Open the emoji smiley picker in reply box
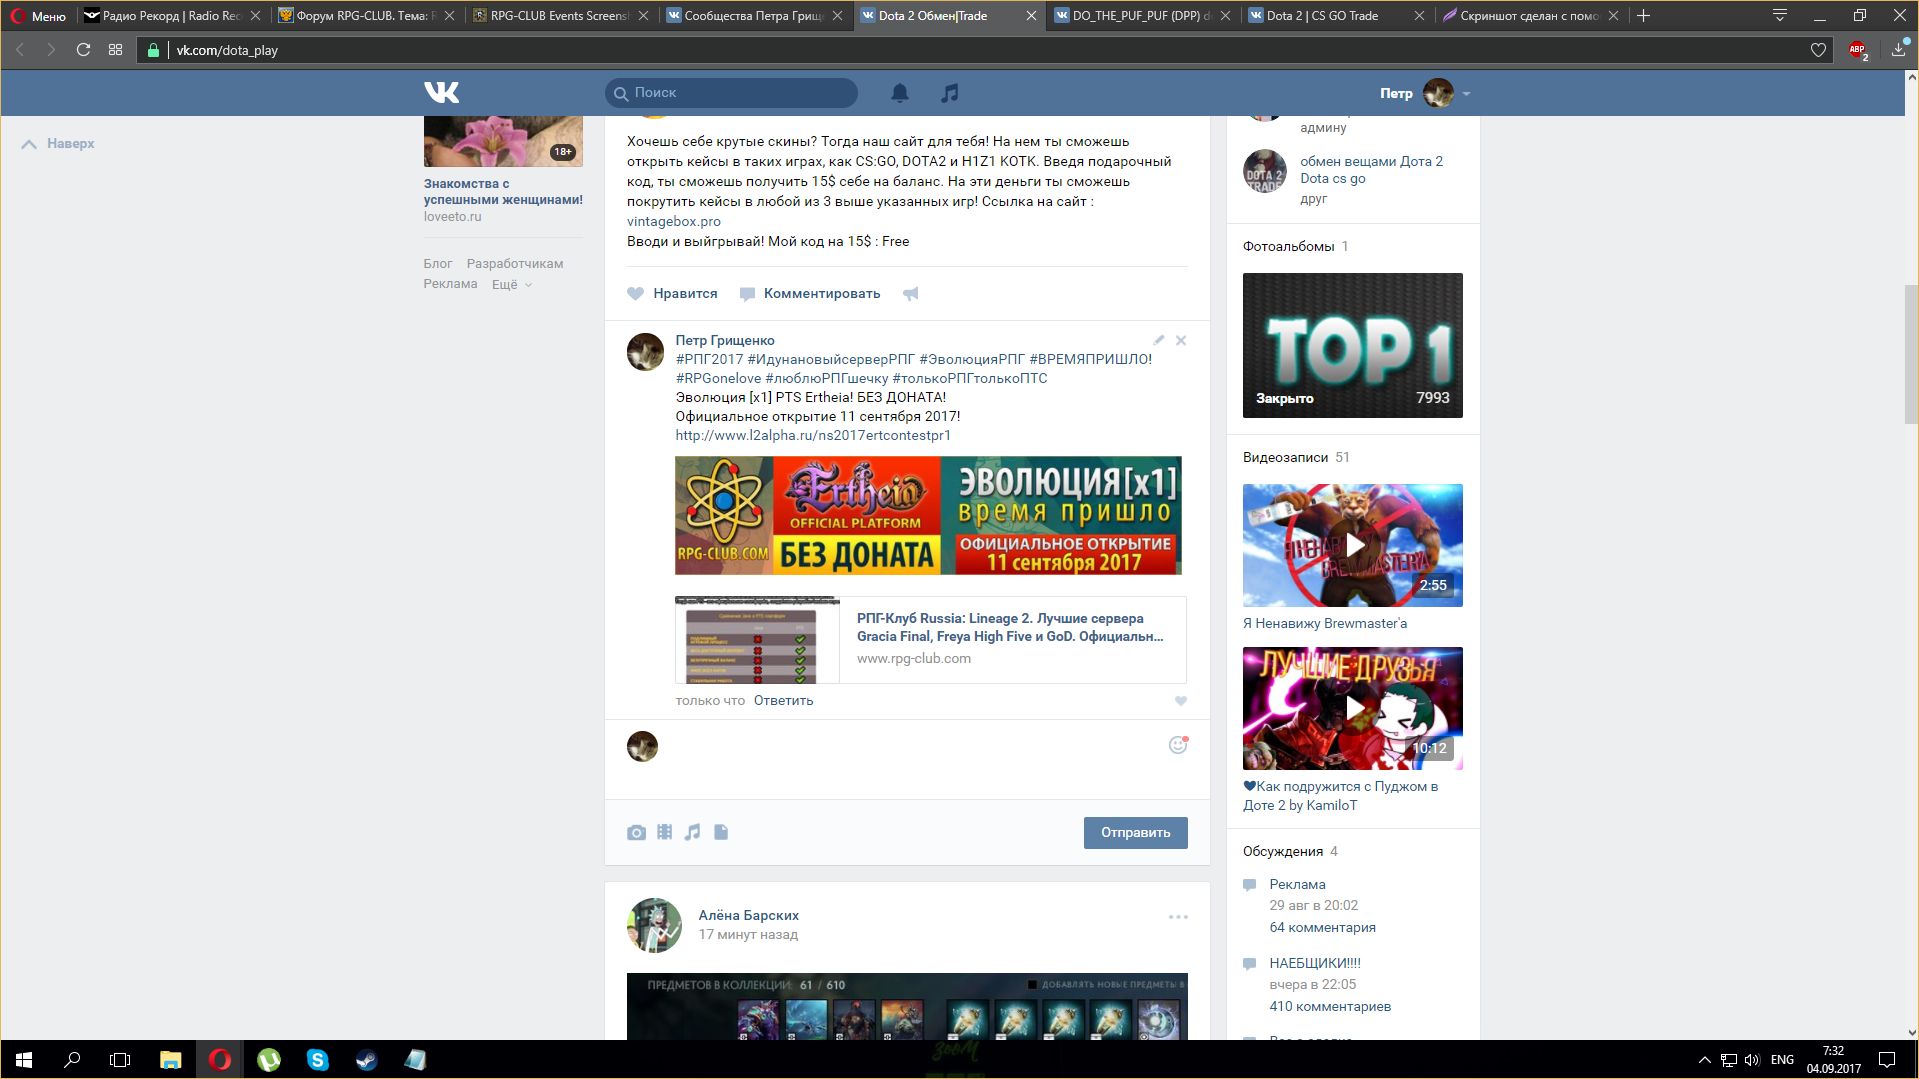1919x1079 pixels. click(1178, 745)
